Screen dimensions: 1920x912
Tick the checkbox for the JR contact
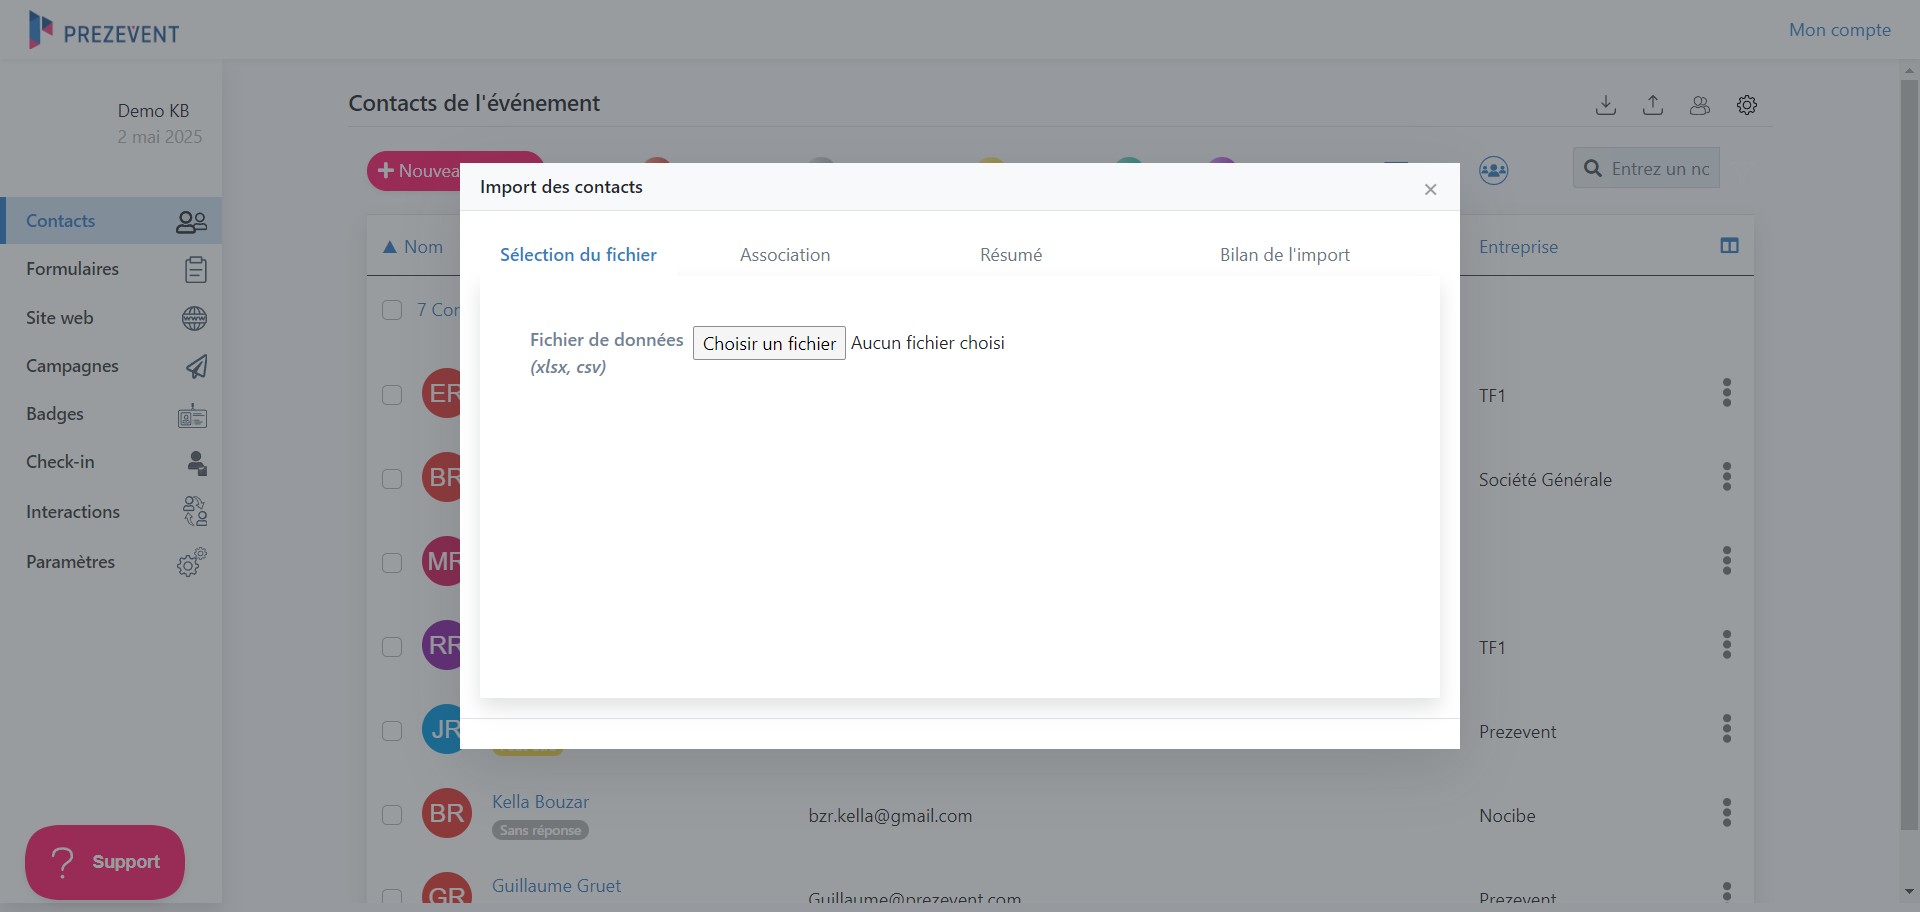click(392, 731)
